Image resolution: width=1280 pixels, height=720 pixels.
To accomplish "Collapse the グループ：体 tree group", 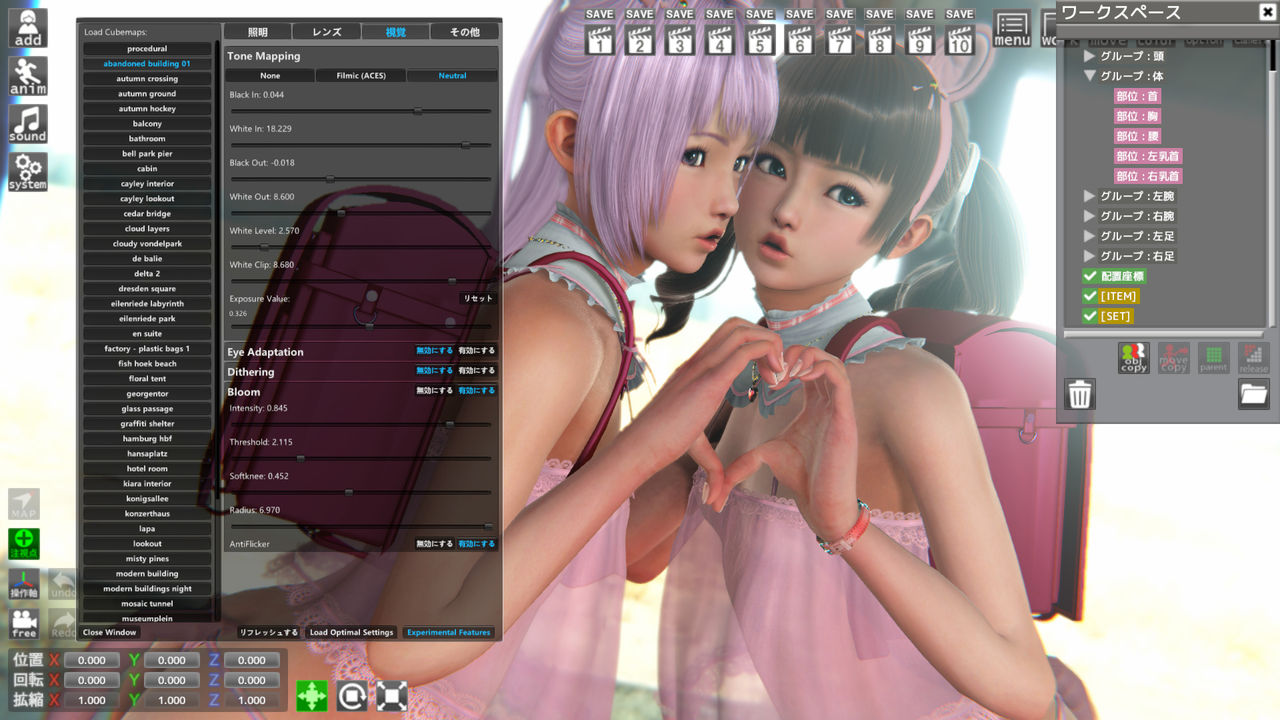I will (x=1090, y=76).
